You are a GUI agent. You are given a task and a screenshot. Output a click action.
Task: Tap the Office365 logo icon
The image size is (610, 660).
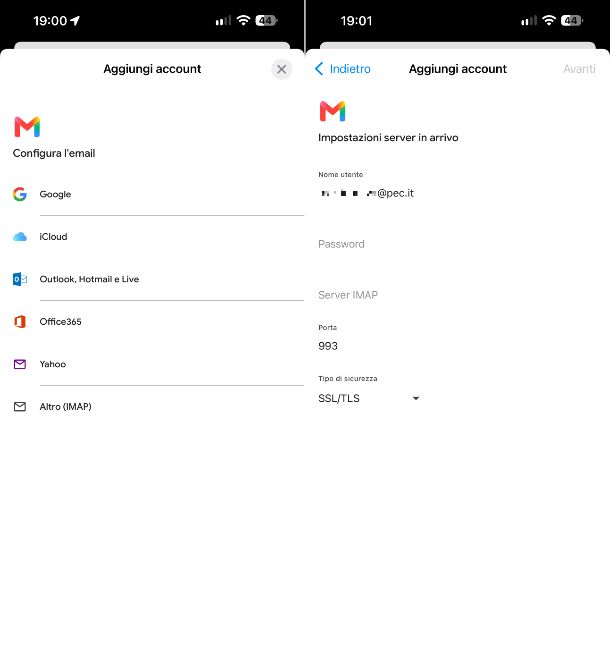point(20,322)
